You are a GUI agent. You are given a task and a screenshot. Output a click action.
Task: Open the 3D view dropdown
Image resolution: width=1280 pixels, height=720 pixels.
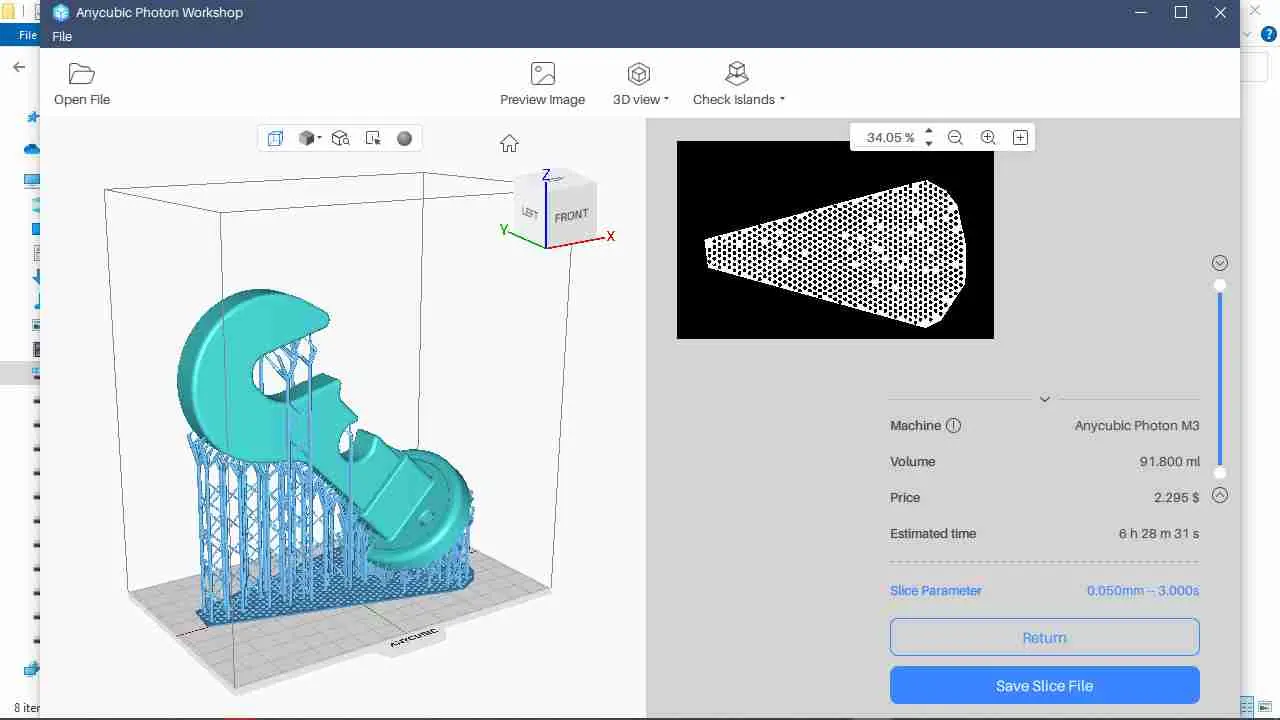[640, 84]
